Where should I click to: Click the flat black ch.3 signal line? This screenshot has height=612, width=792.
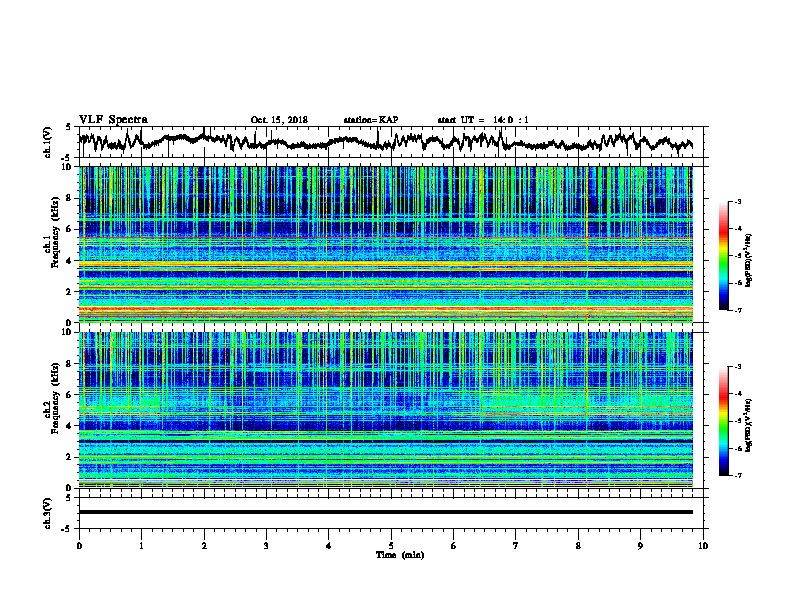tap(386, 512)
